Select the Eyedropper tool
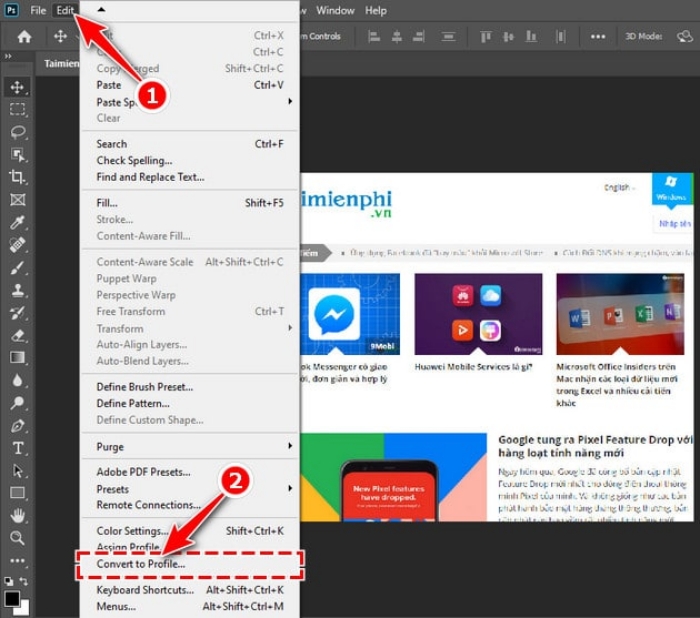This screenshot has width=700, height=618. click(x=17, y=222)
